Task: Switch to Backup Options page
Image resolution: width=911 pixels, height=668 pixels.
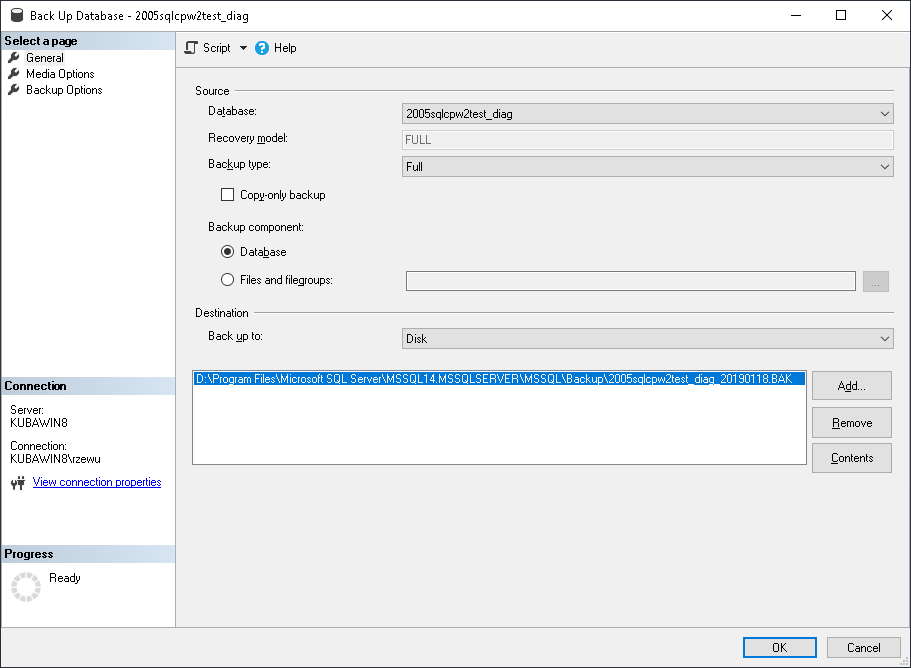Action: coord(64,90)
